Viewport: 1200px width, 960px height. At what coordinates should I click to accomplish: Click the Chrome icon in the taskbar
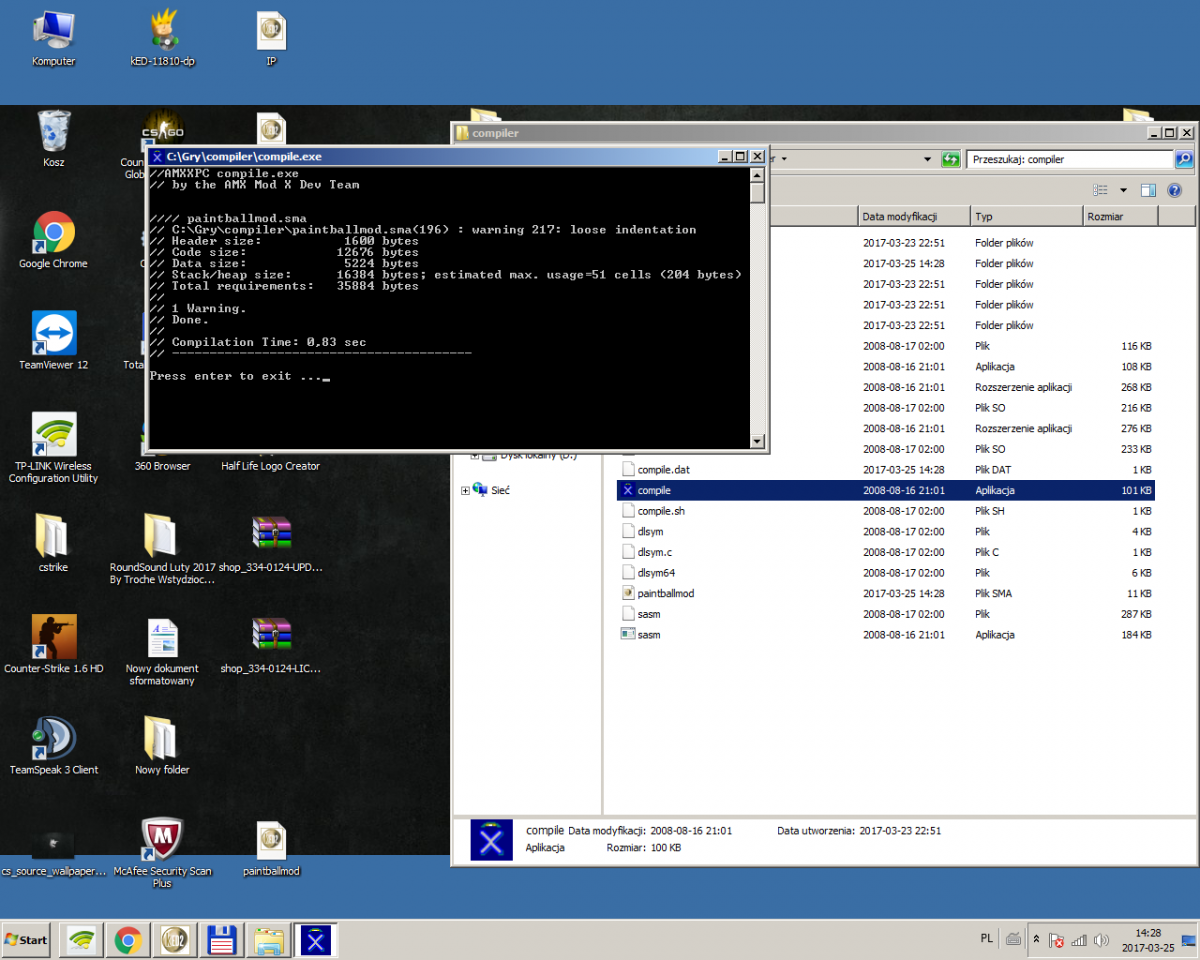(127, 940)
